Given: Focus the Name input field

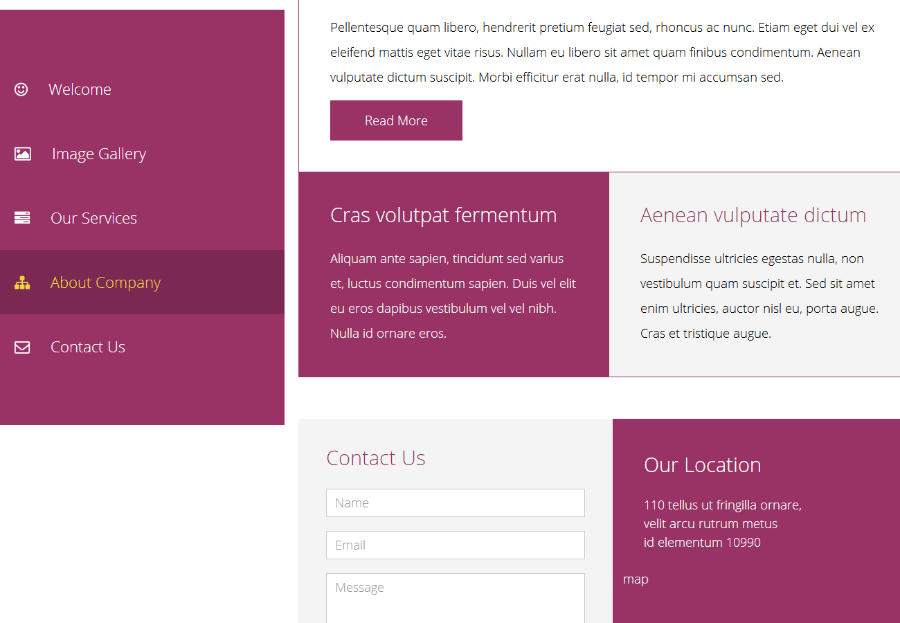Looking at the screenshot, I should (455, 503).
